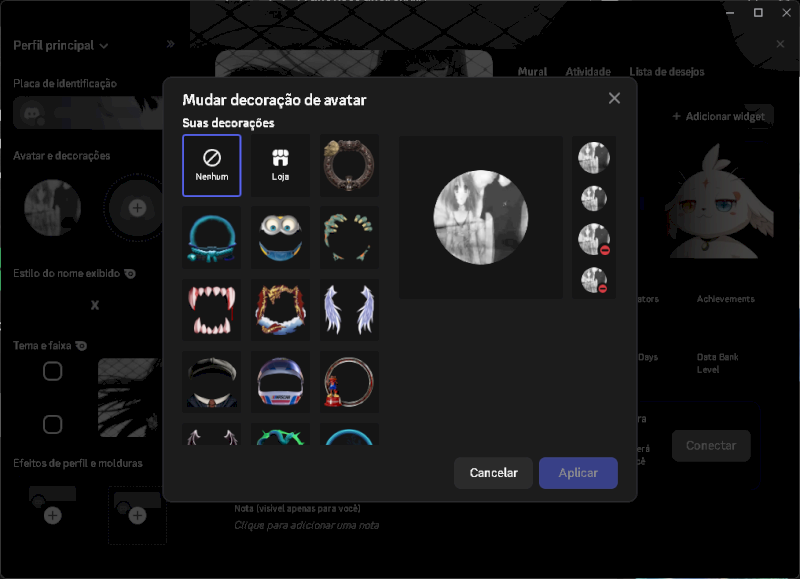Choose the teal glowing ring decoration
Viewport: 800px width, 579px height.
coord(212,238)
